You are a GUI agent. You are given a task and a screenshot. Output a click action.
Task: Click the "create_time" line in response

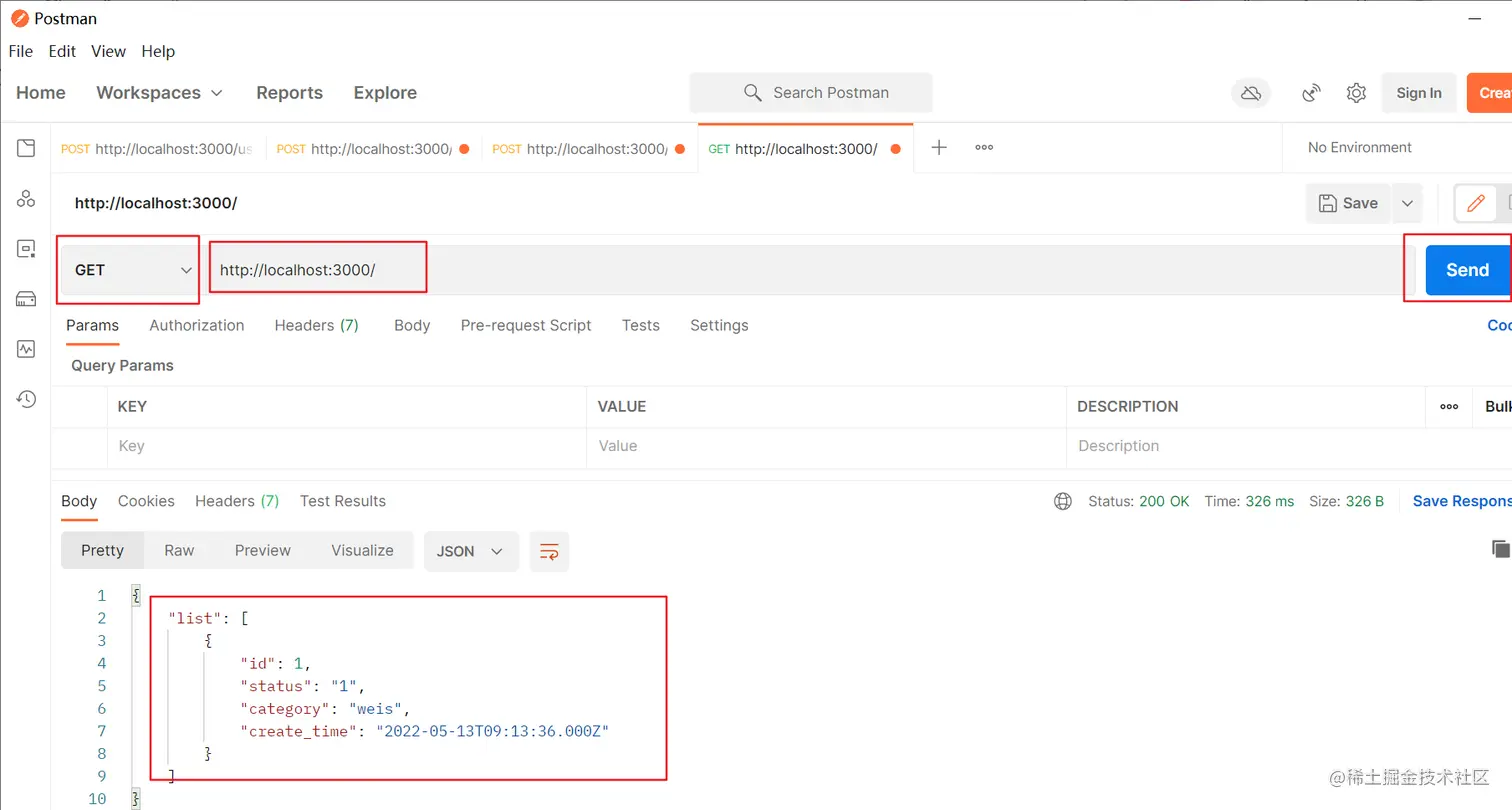424,731
